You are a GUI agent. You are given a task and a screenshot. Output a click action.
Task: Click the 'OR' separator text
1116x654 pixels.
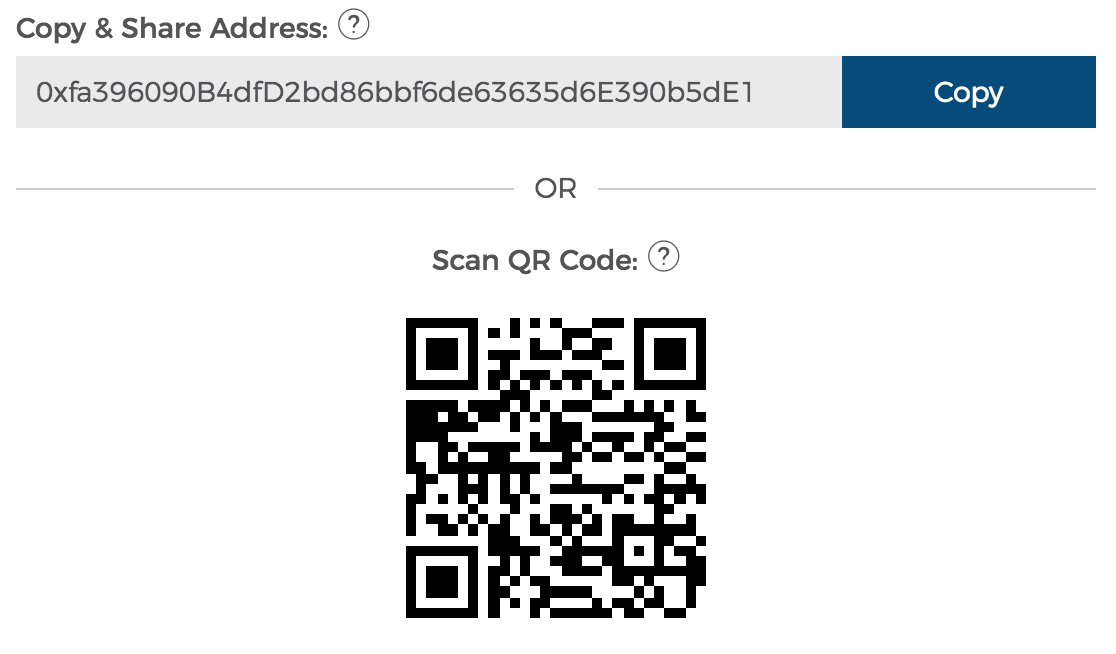click(x=556, y=189)
